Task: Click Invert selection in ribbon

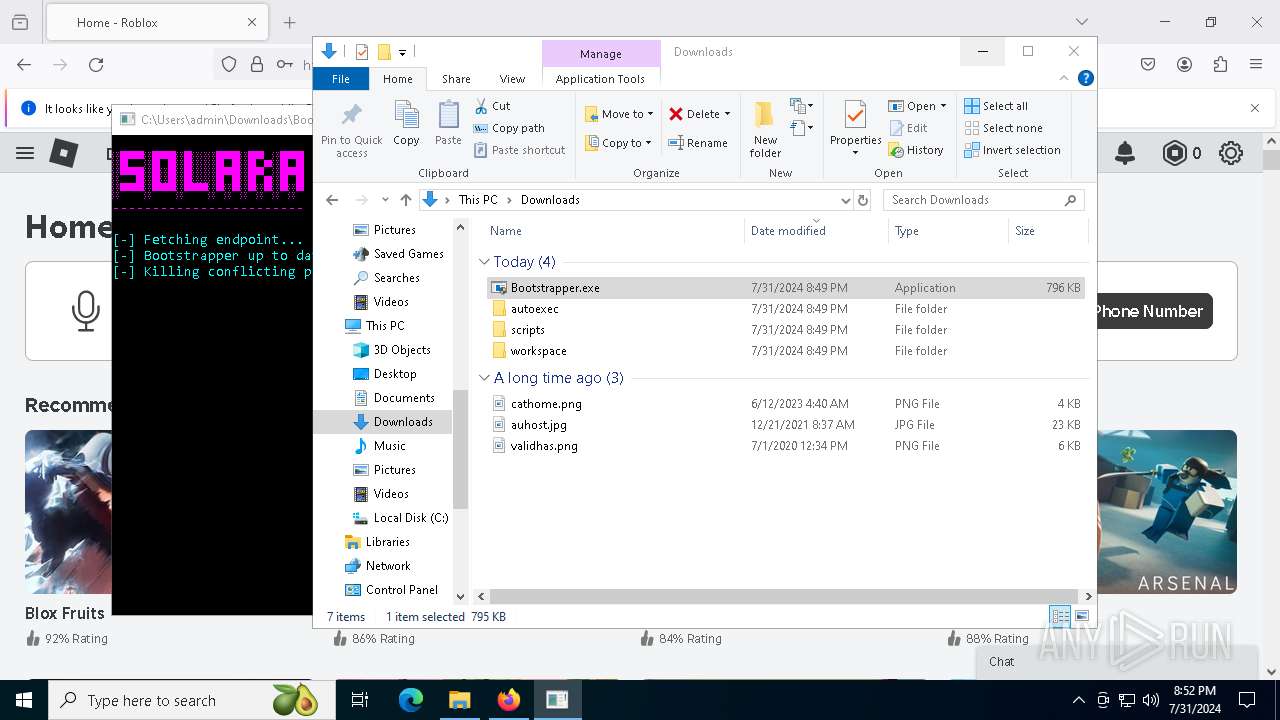Action: click(1012, 150)
